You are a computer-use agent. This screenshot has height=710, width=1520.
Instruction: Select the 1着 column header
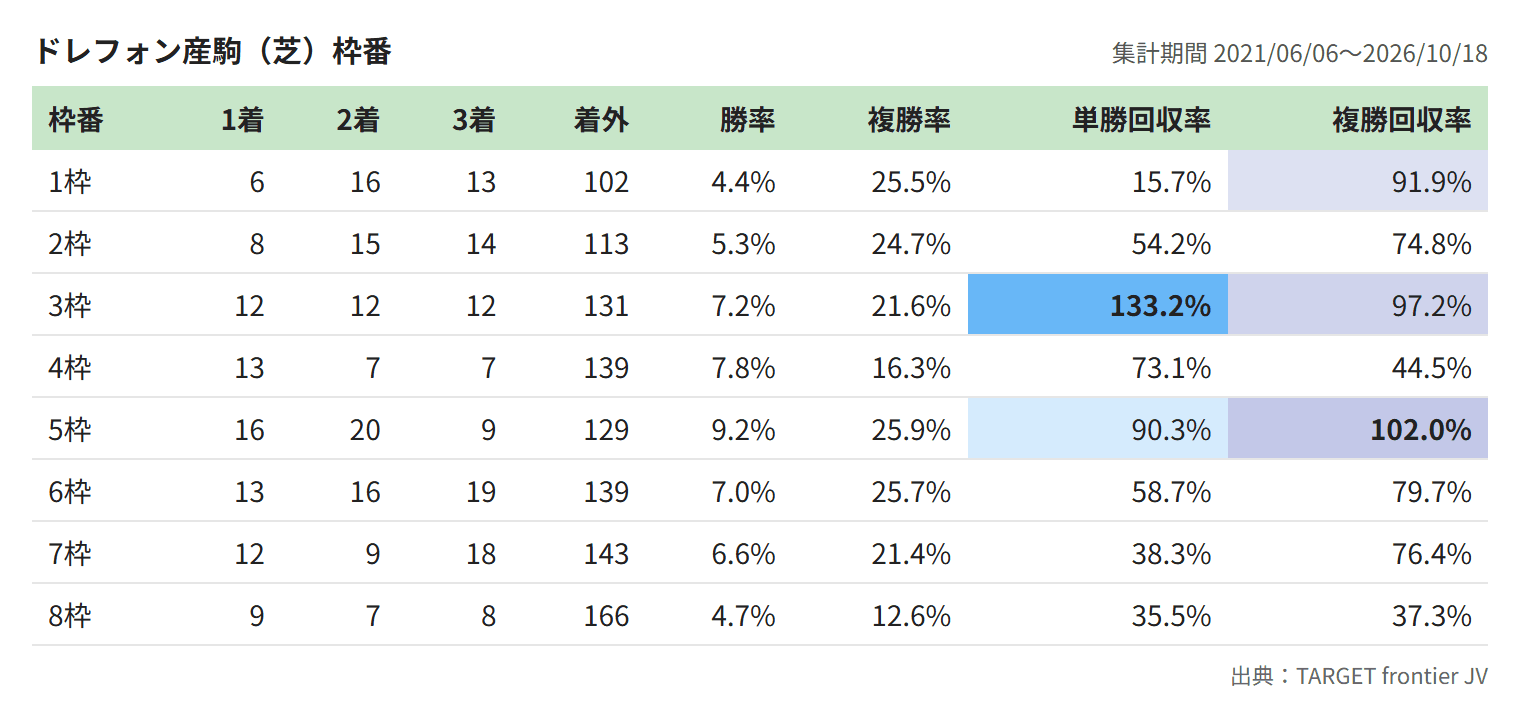(242, 121)
